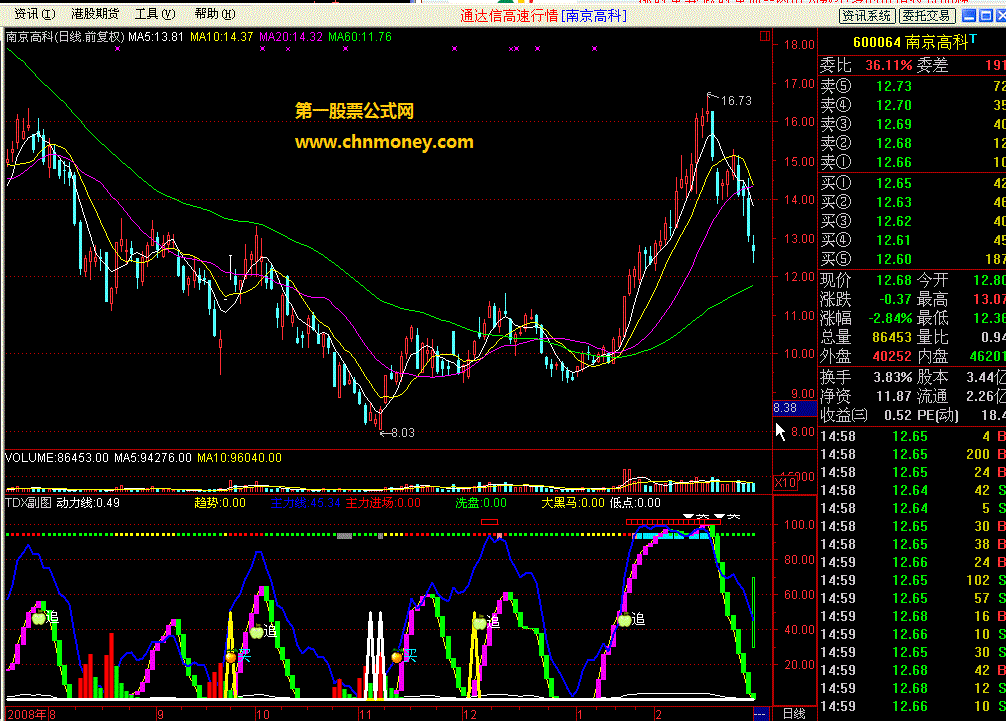Click the 16.73 high price annotation

(x=736, y=101)
